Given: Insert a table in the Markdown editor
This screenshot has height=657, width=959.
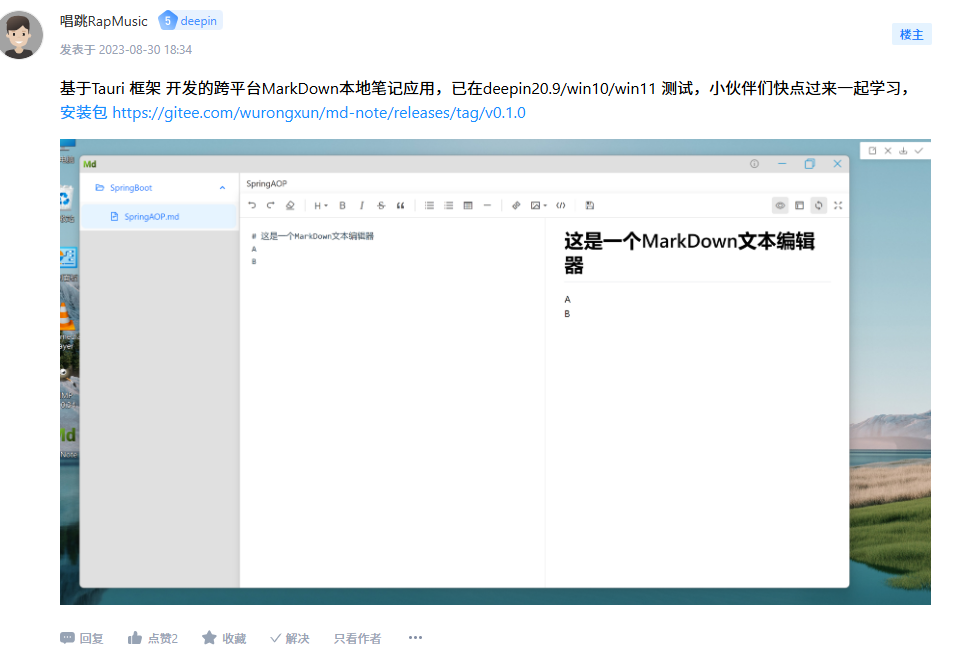Looking at the screenshot, I should point(468,206).
